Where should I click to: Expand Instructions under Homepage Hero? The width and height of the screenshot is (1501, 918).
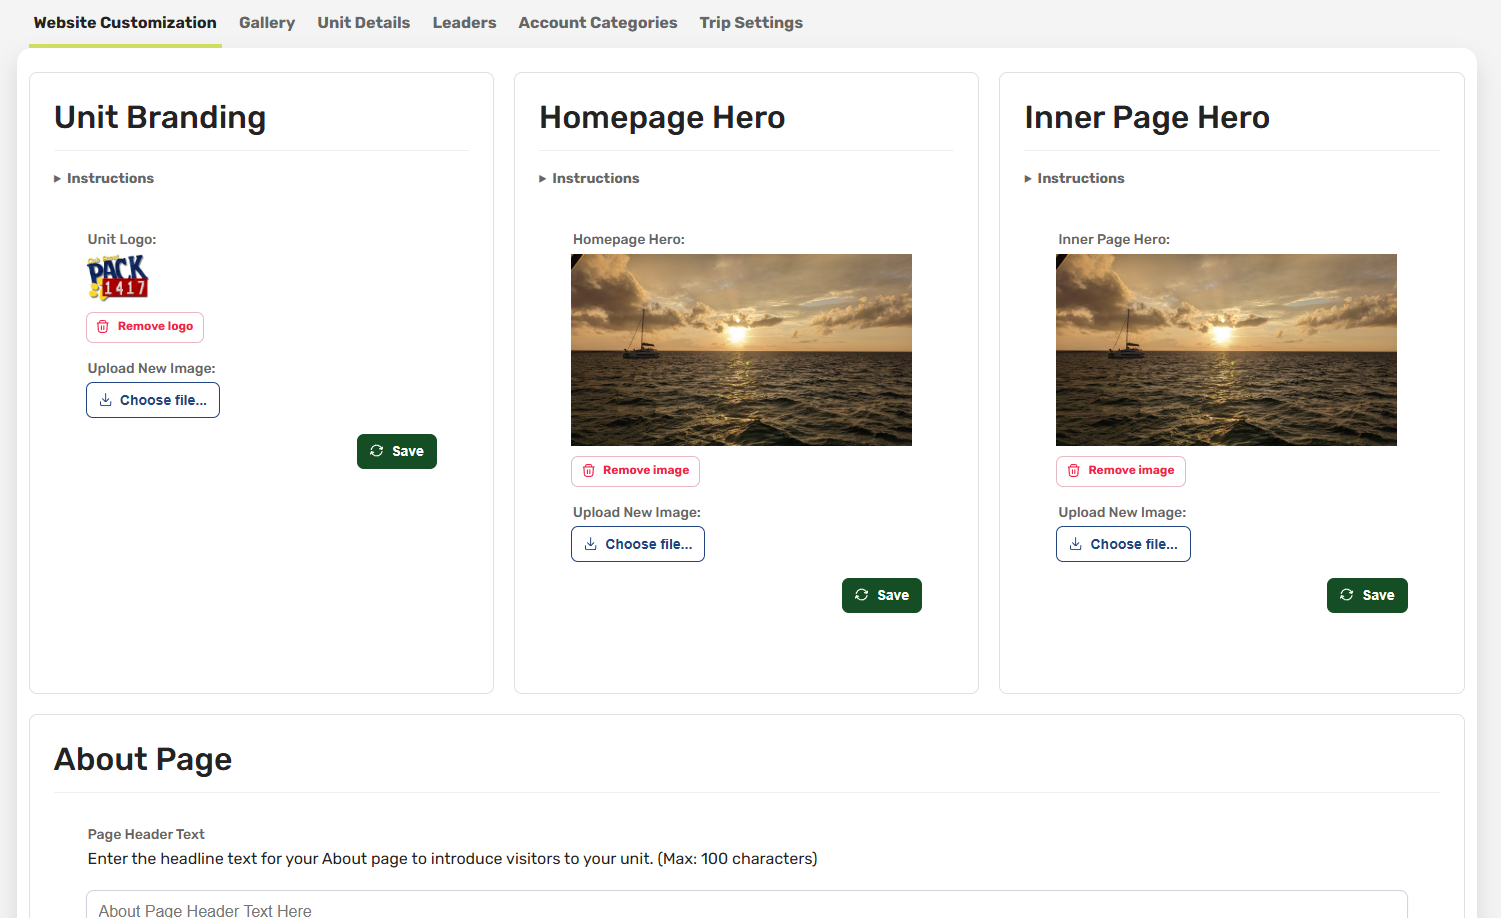tap(589, 178)
